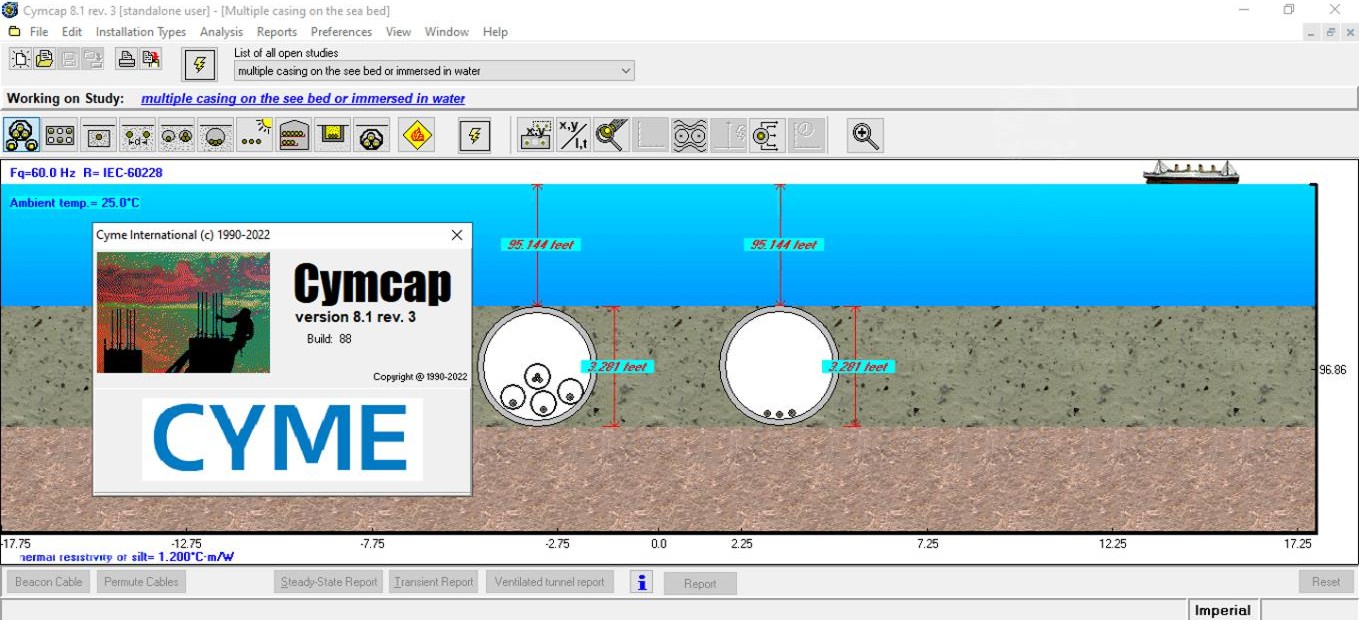The image size is (1359, 620).
Task: Click the Imperial units status bar entry
Action: tap(1223, 610)
